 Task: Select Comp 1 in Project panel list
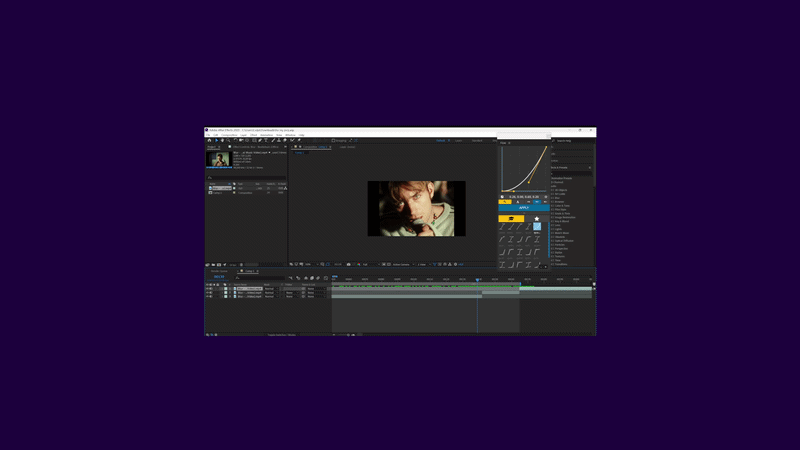(218, 192)
